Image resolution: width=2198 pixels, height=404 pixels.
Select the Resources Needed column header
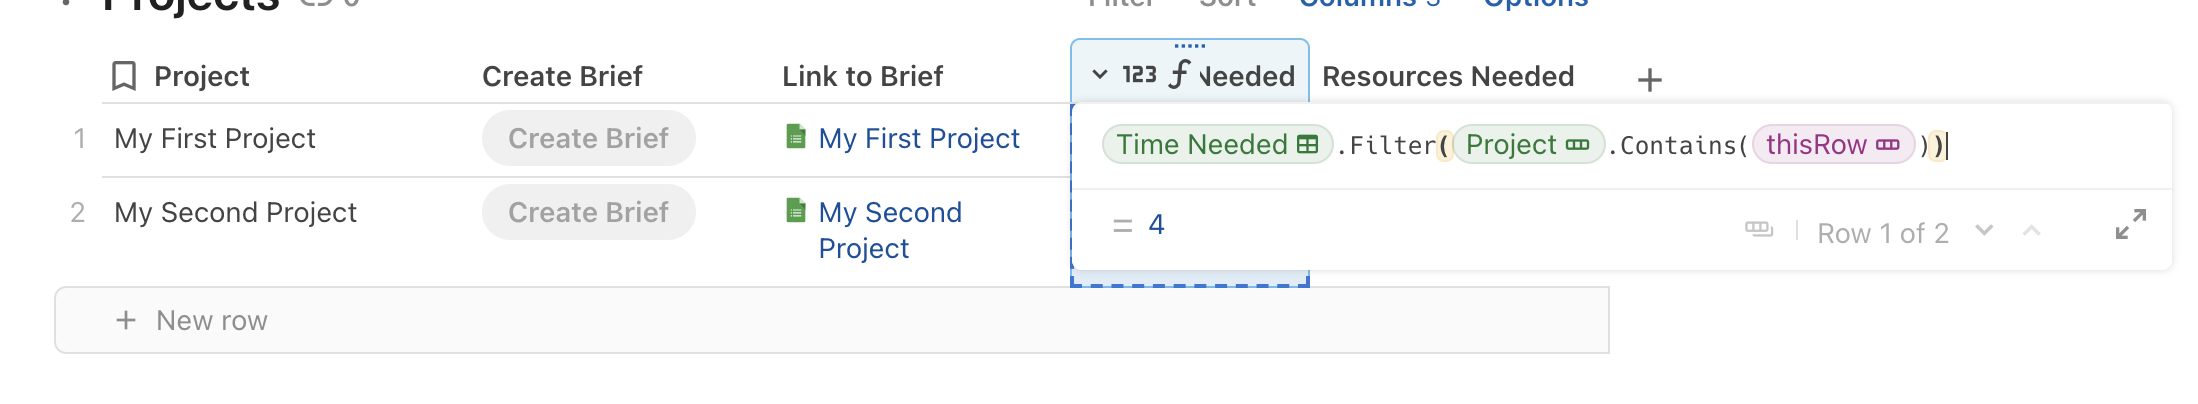[x=1447, y=76]
